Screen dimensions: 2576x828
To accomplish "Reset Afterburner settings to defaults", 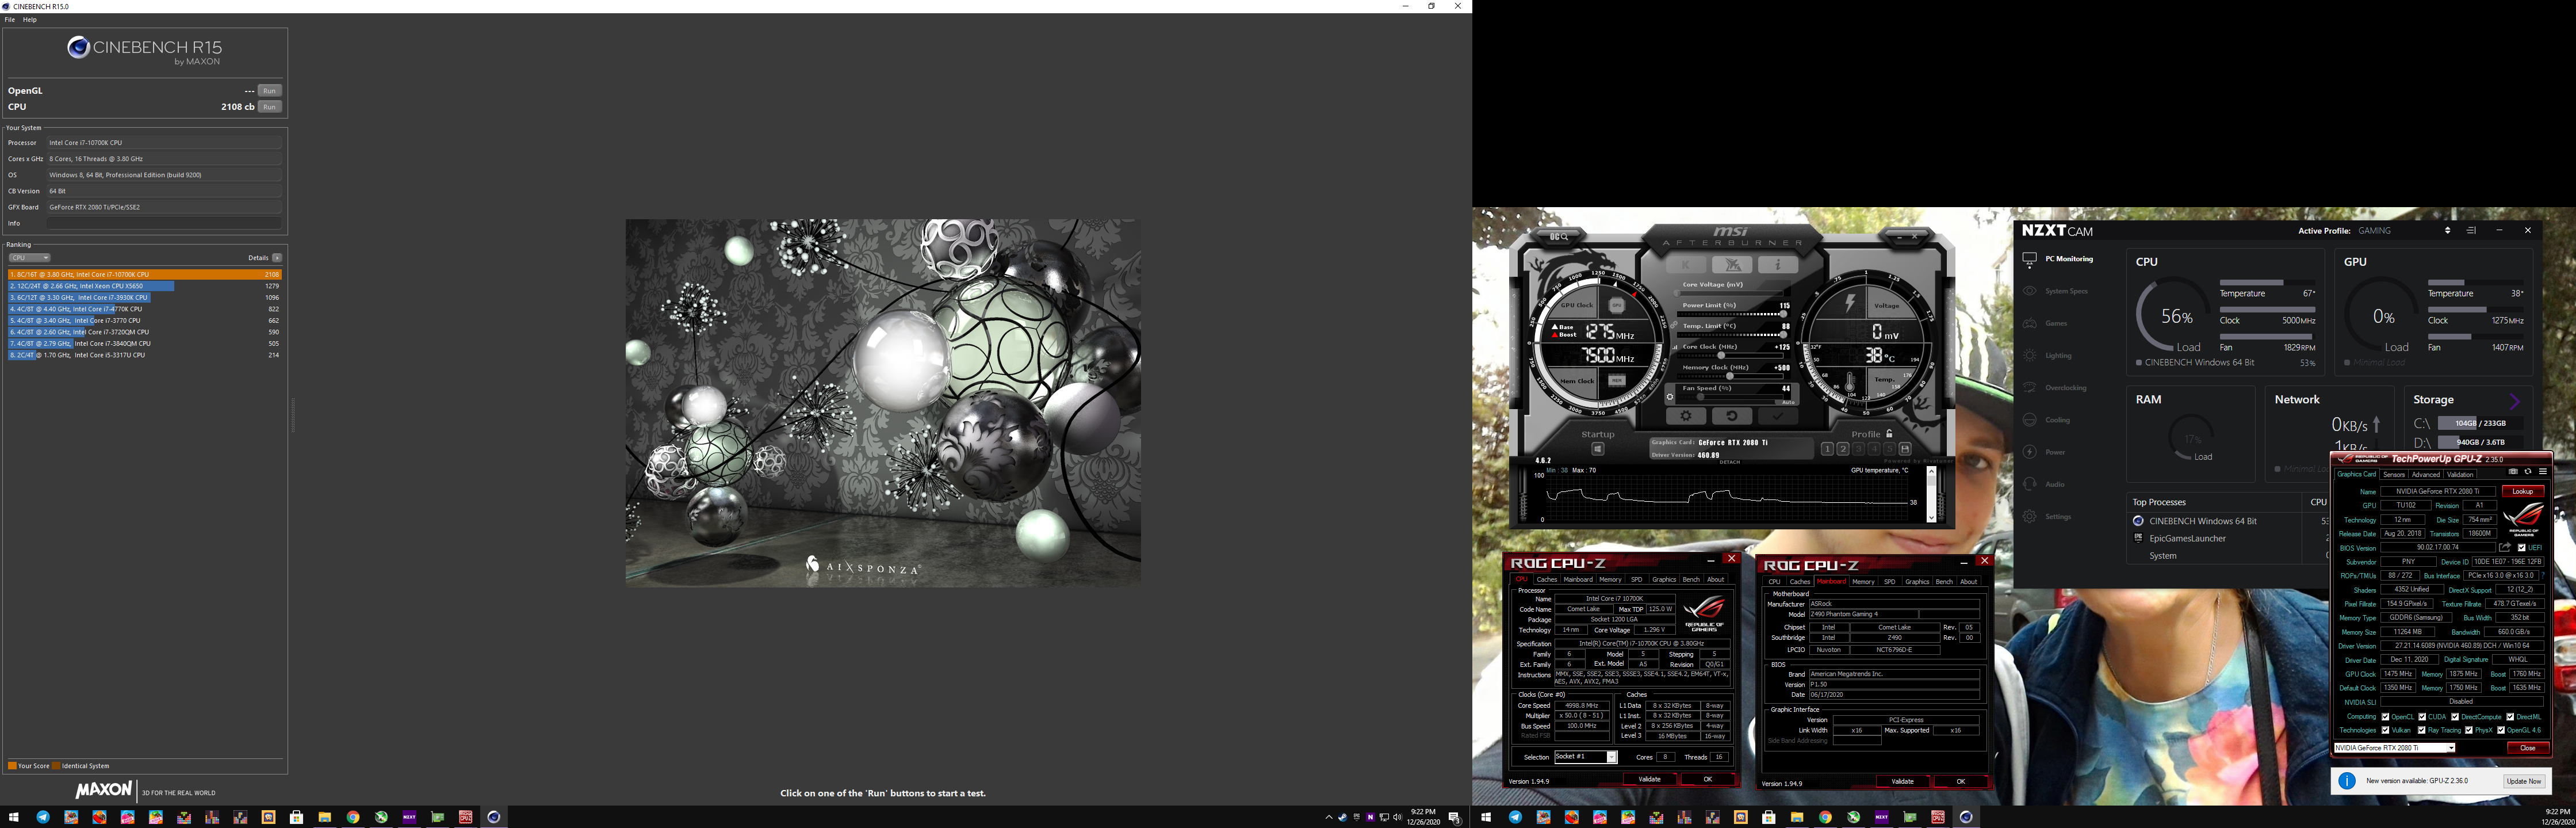I will pos(1732,416).
